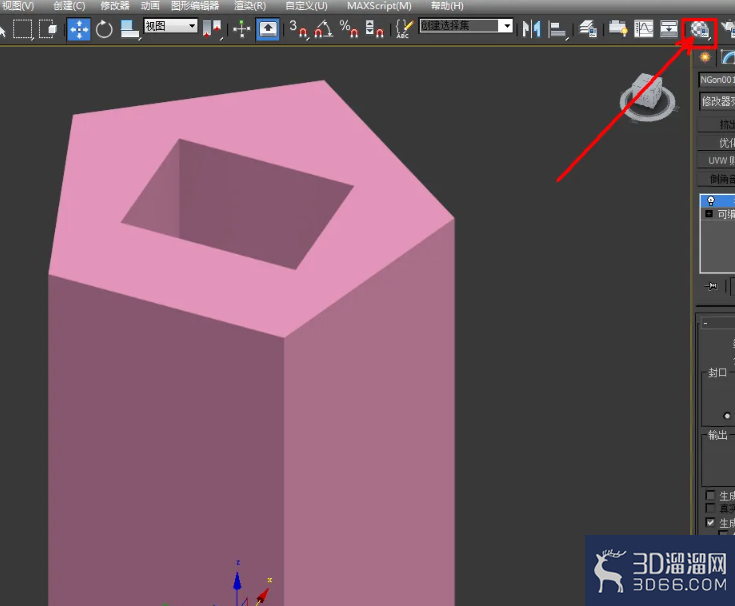Click the 倒角 modifier button

coord(716,179)
